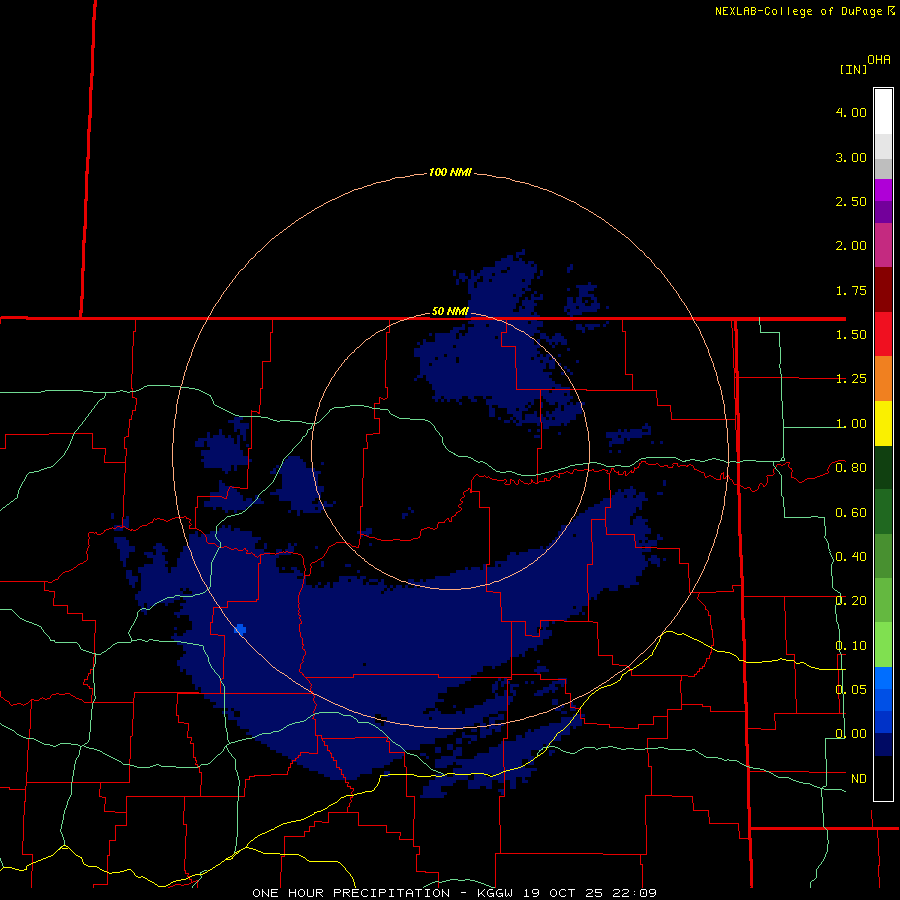This screenshot has width=900, height=900.
Task: Select the black ND swatch in scale
Action: 883,778
